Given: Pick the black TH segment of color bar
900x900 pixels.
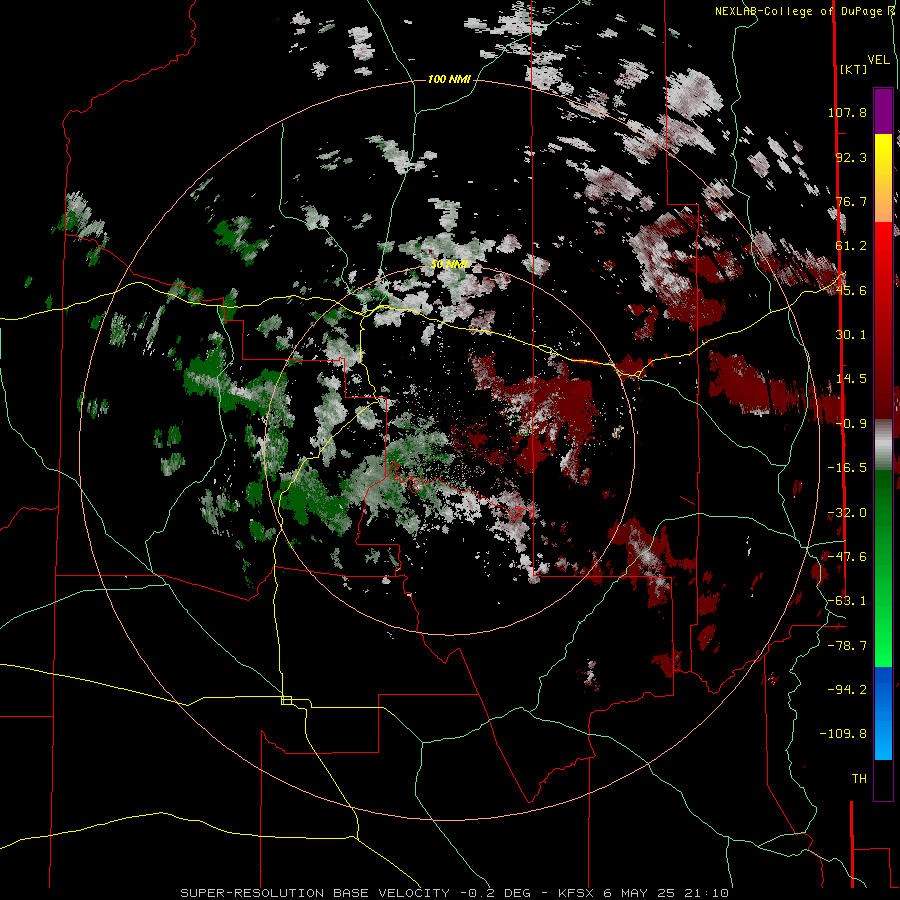Looking at the screenshot, I should 883,779.
